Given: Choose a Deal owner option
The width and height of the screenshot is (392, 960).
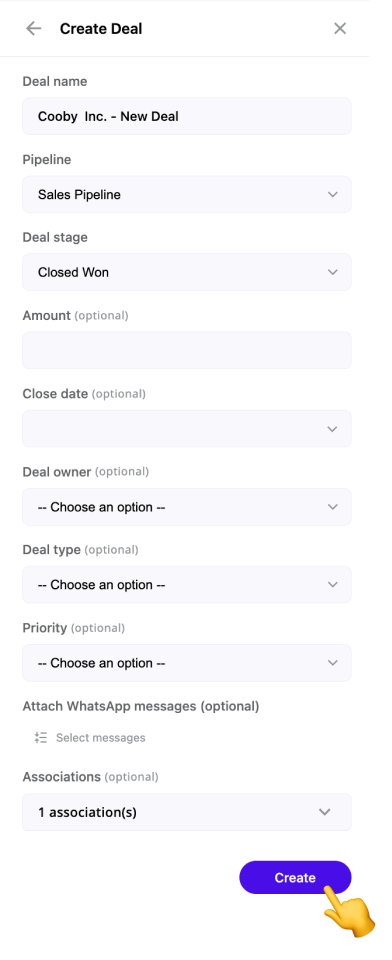Looking at the screenshot, I should click(187, 507).
